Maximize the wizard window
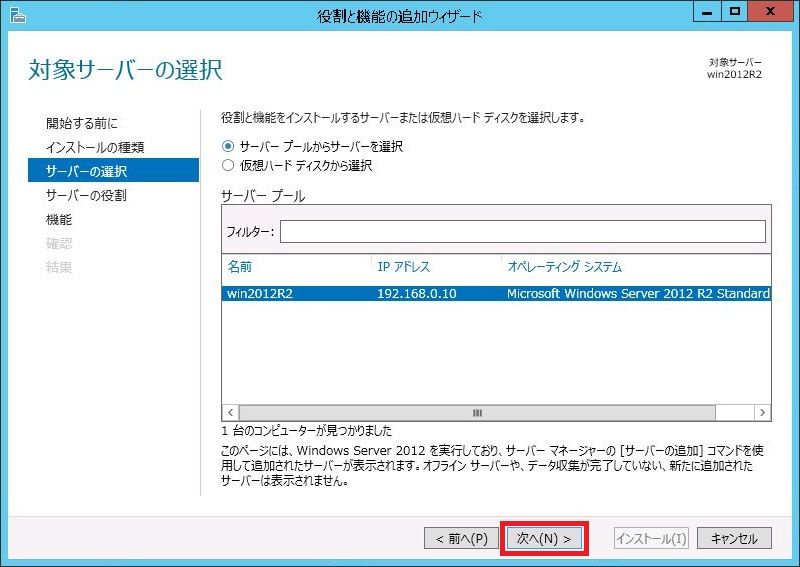800x567 pixels. click(735, 12)
